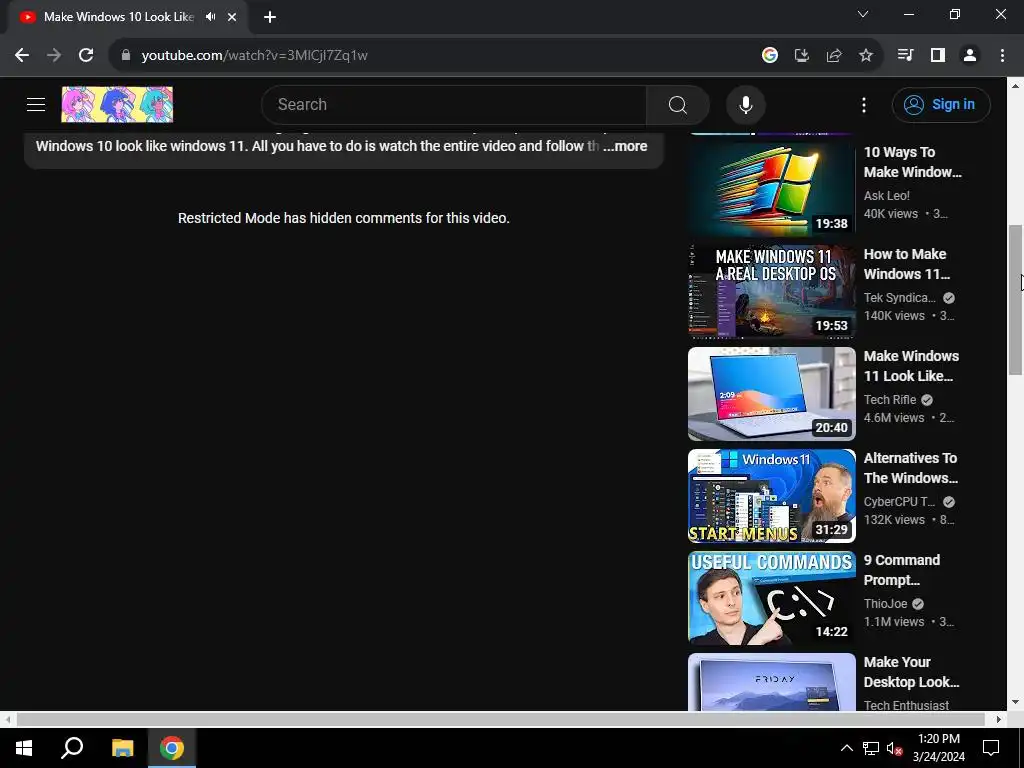
Task: Click the padlock site info icon
Action: (125, 56)
